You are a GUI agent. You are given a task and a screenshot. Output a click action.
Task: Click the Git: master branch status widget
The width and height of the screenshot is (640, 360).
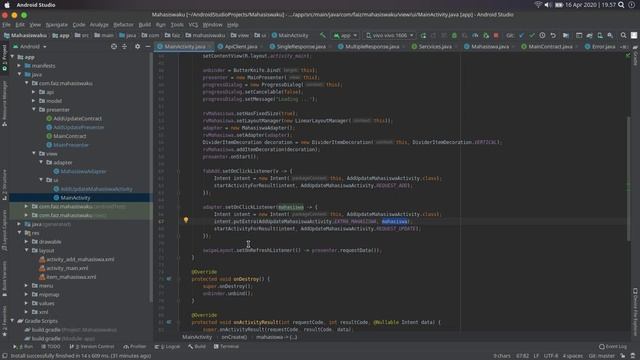pos(602,356)
